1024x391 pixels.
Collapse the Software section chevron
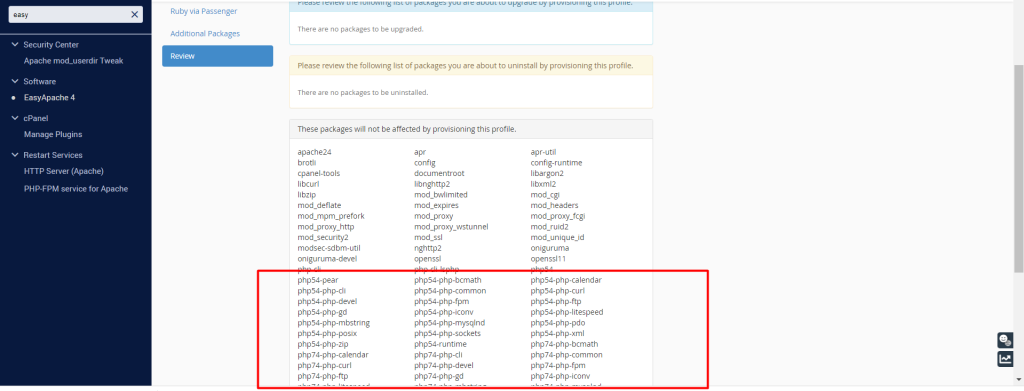click(x=14, y=82)
